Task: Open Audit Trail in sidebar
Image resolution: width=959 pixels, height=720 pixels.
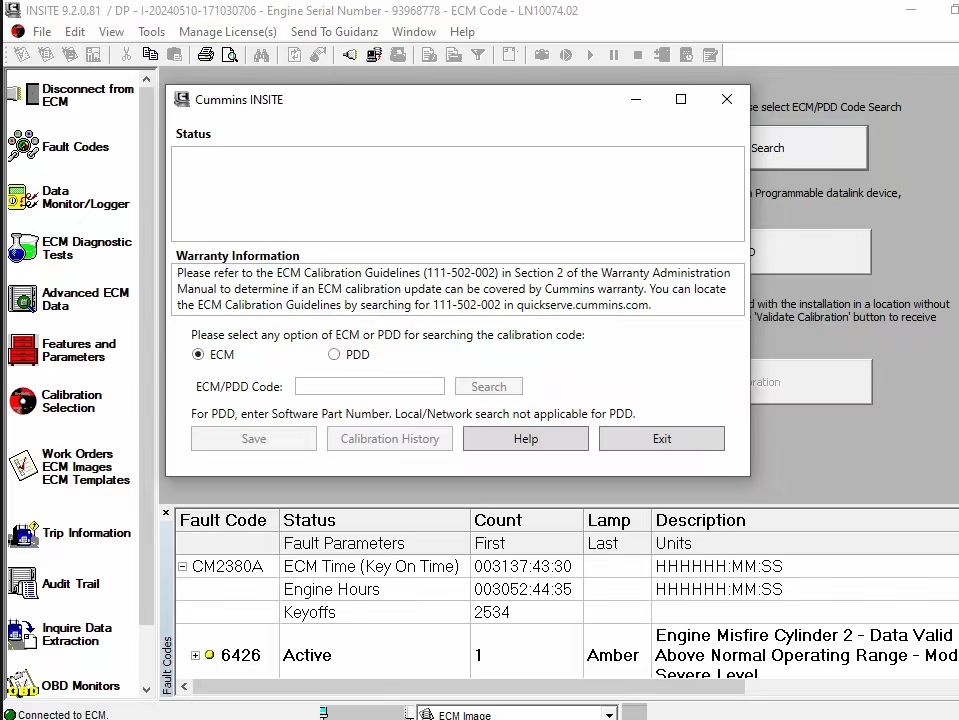Action: point(24,584)
